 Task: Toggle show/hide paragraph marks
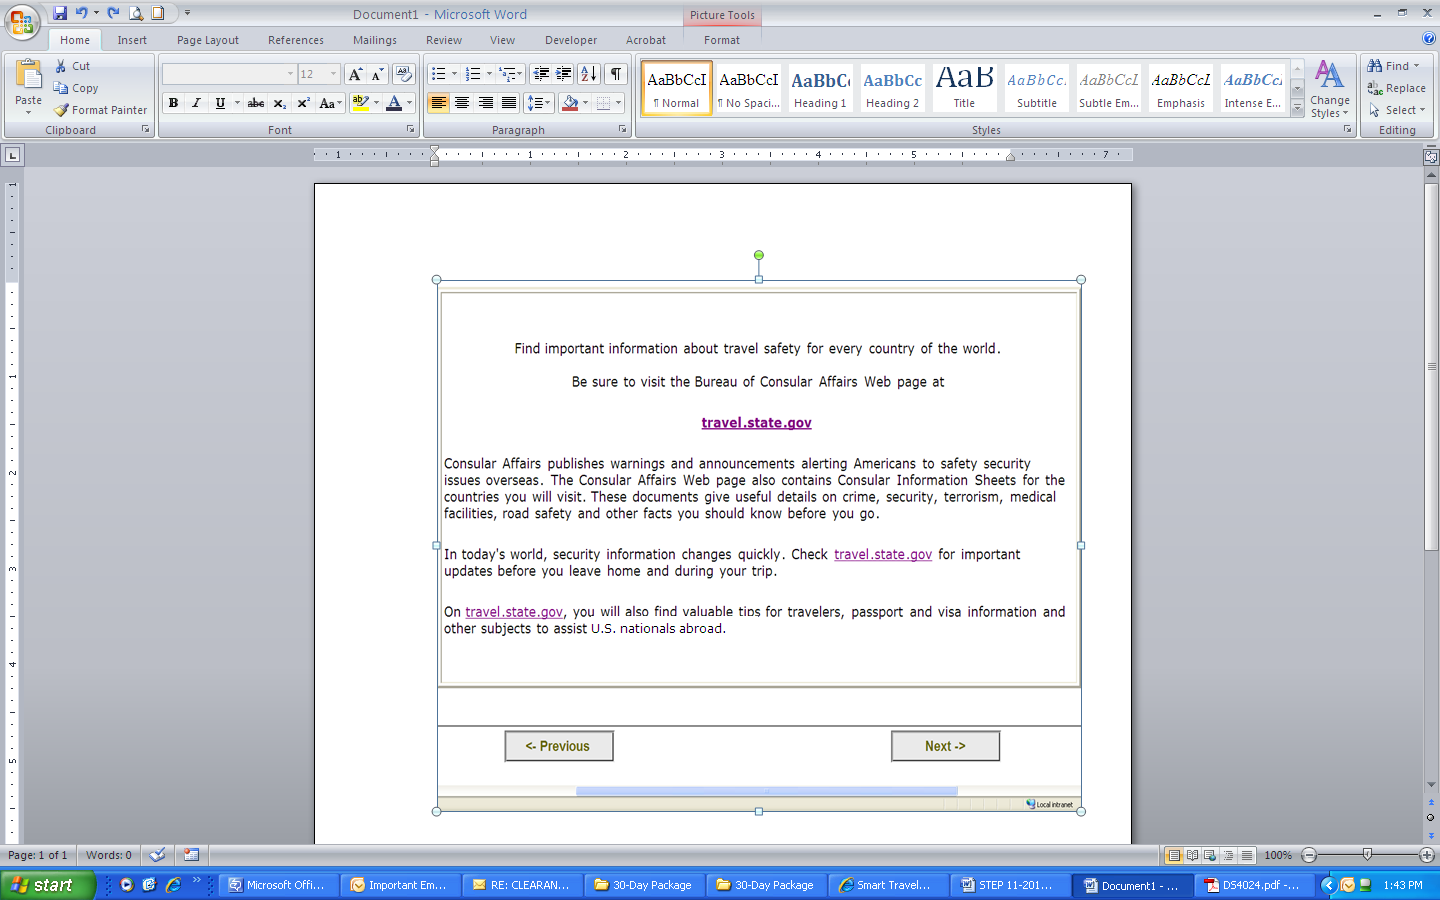pos(616,74)
